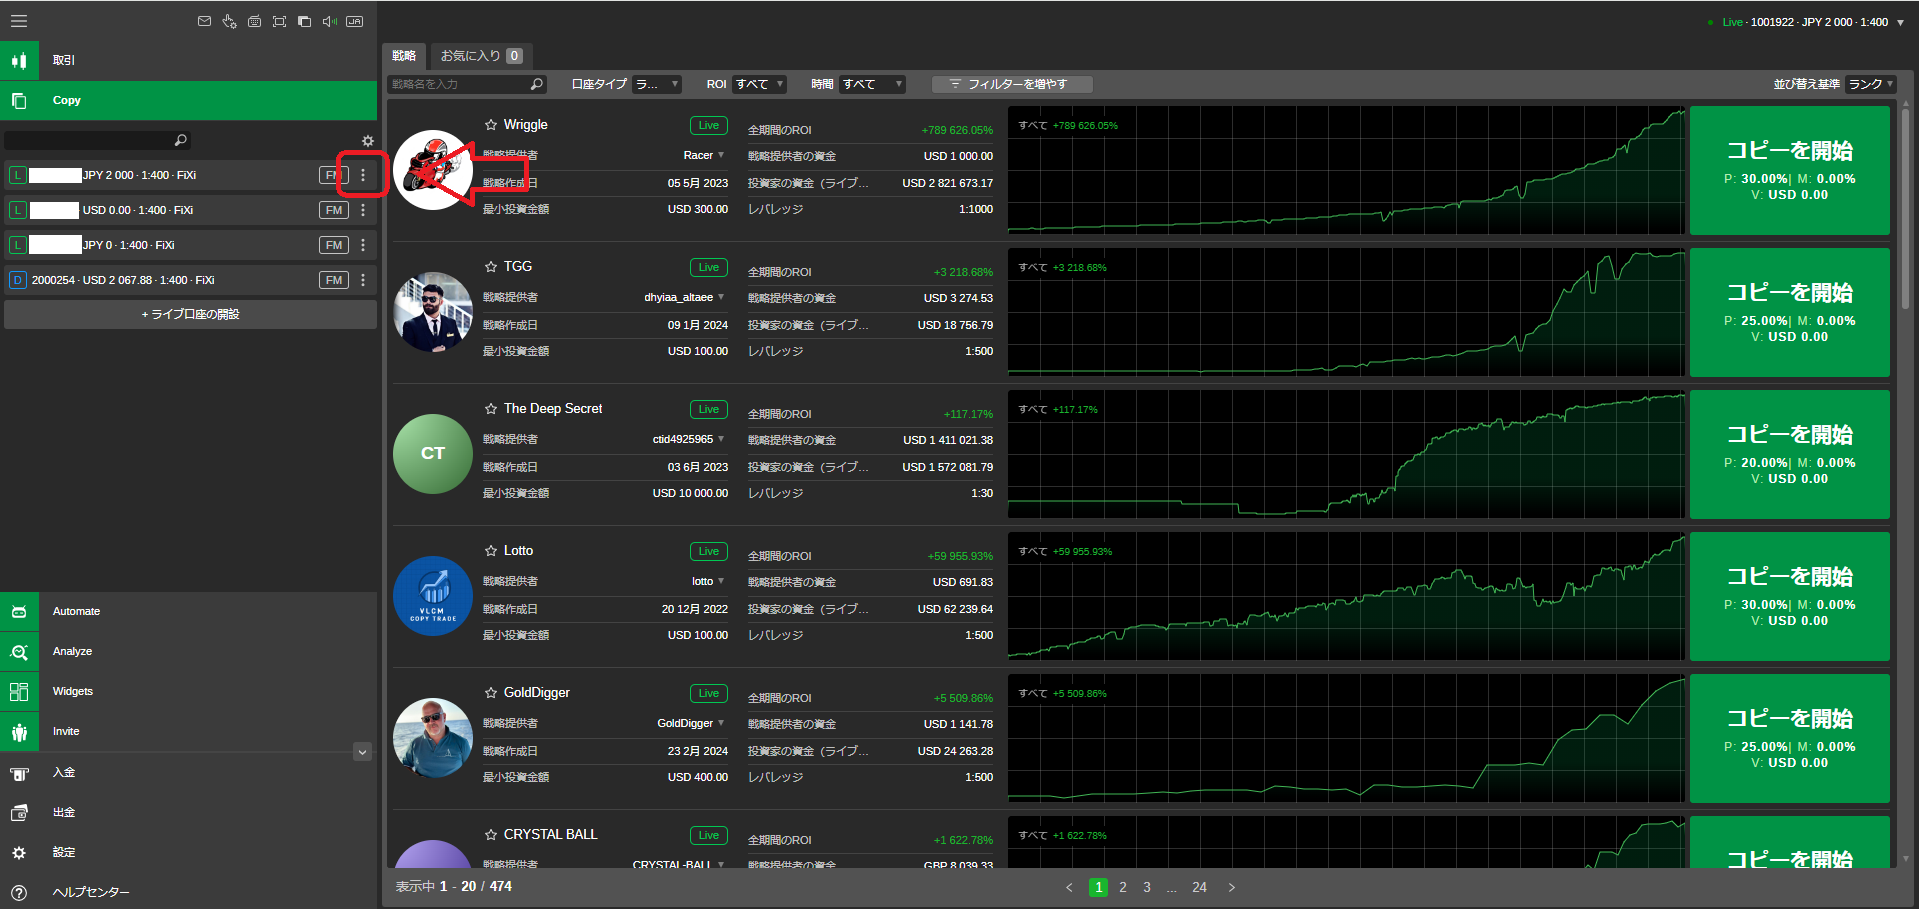Screen dimensions: 1919x909
Task: Favorite the CRYSTAL BALL strategy star
Action: [491, 835]
